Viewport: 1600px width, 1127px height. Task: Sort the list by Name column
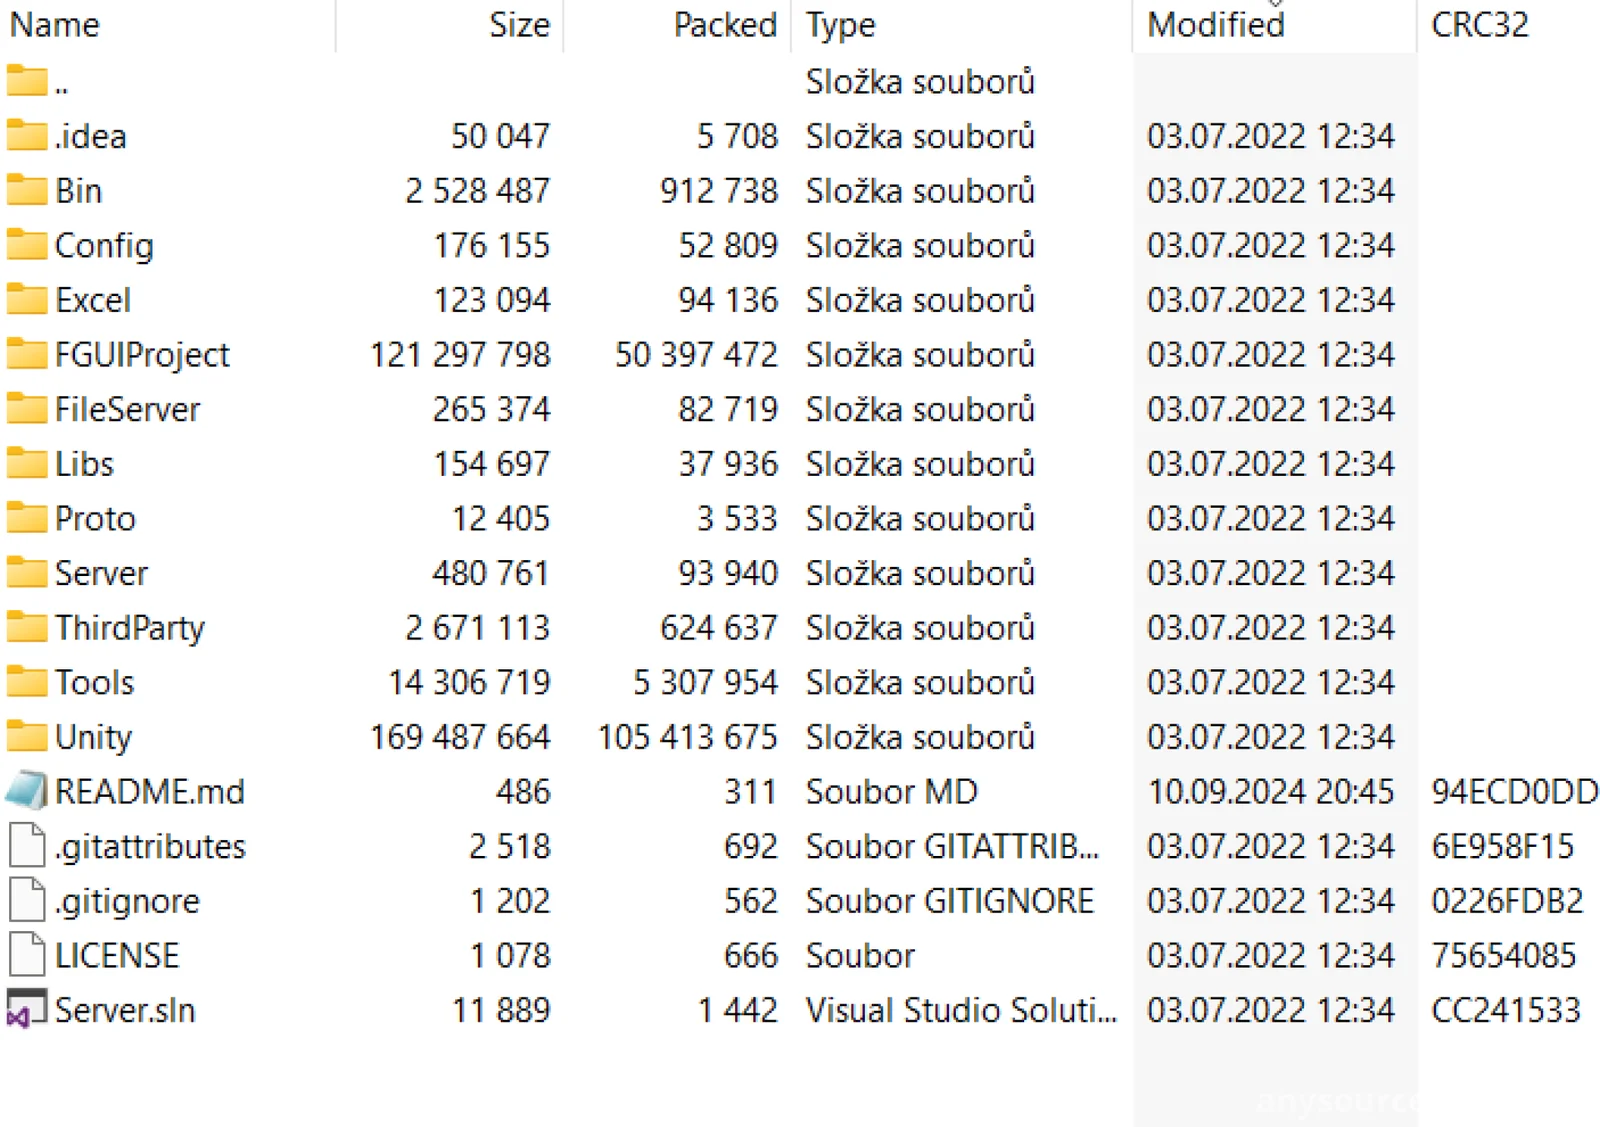[55, 25]
